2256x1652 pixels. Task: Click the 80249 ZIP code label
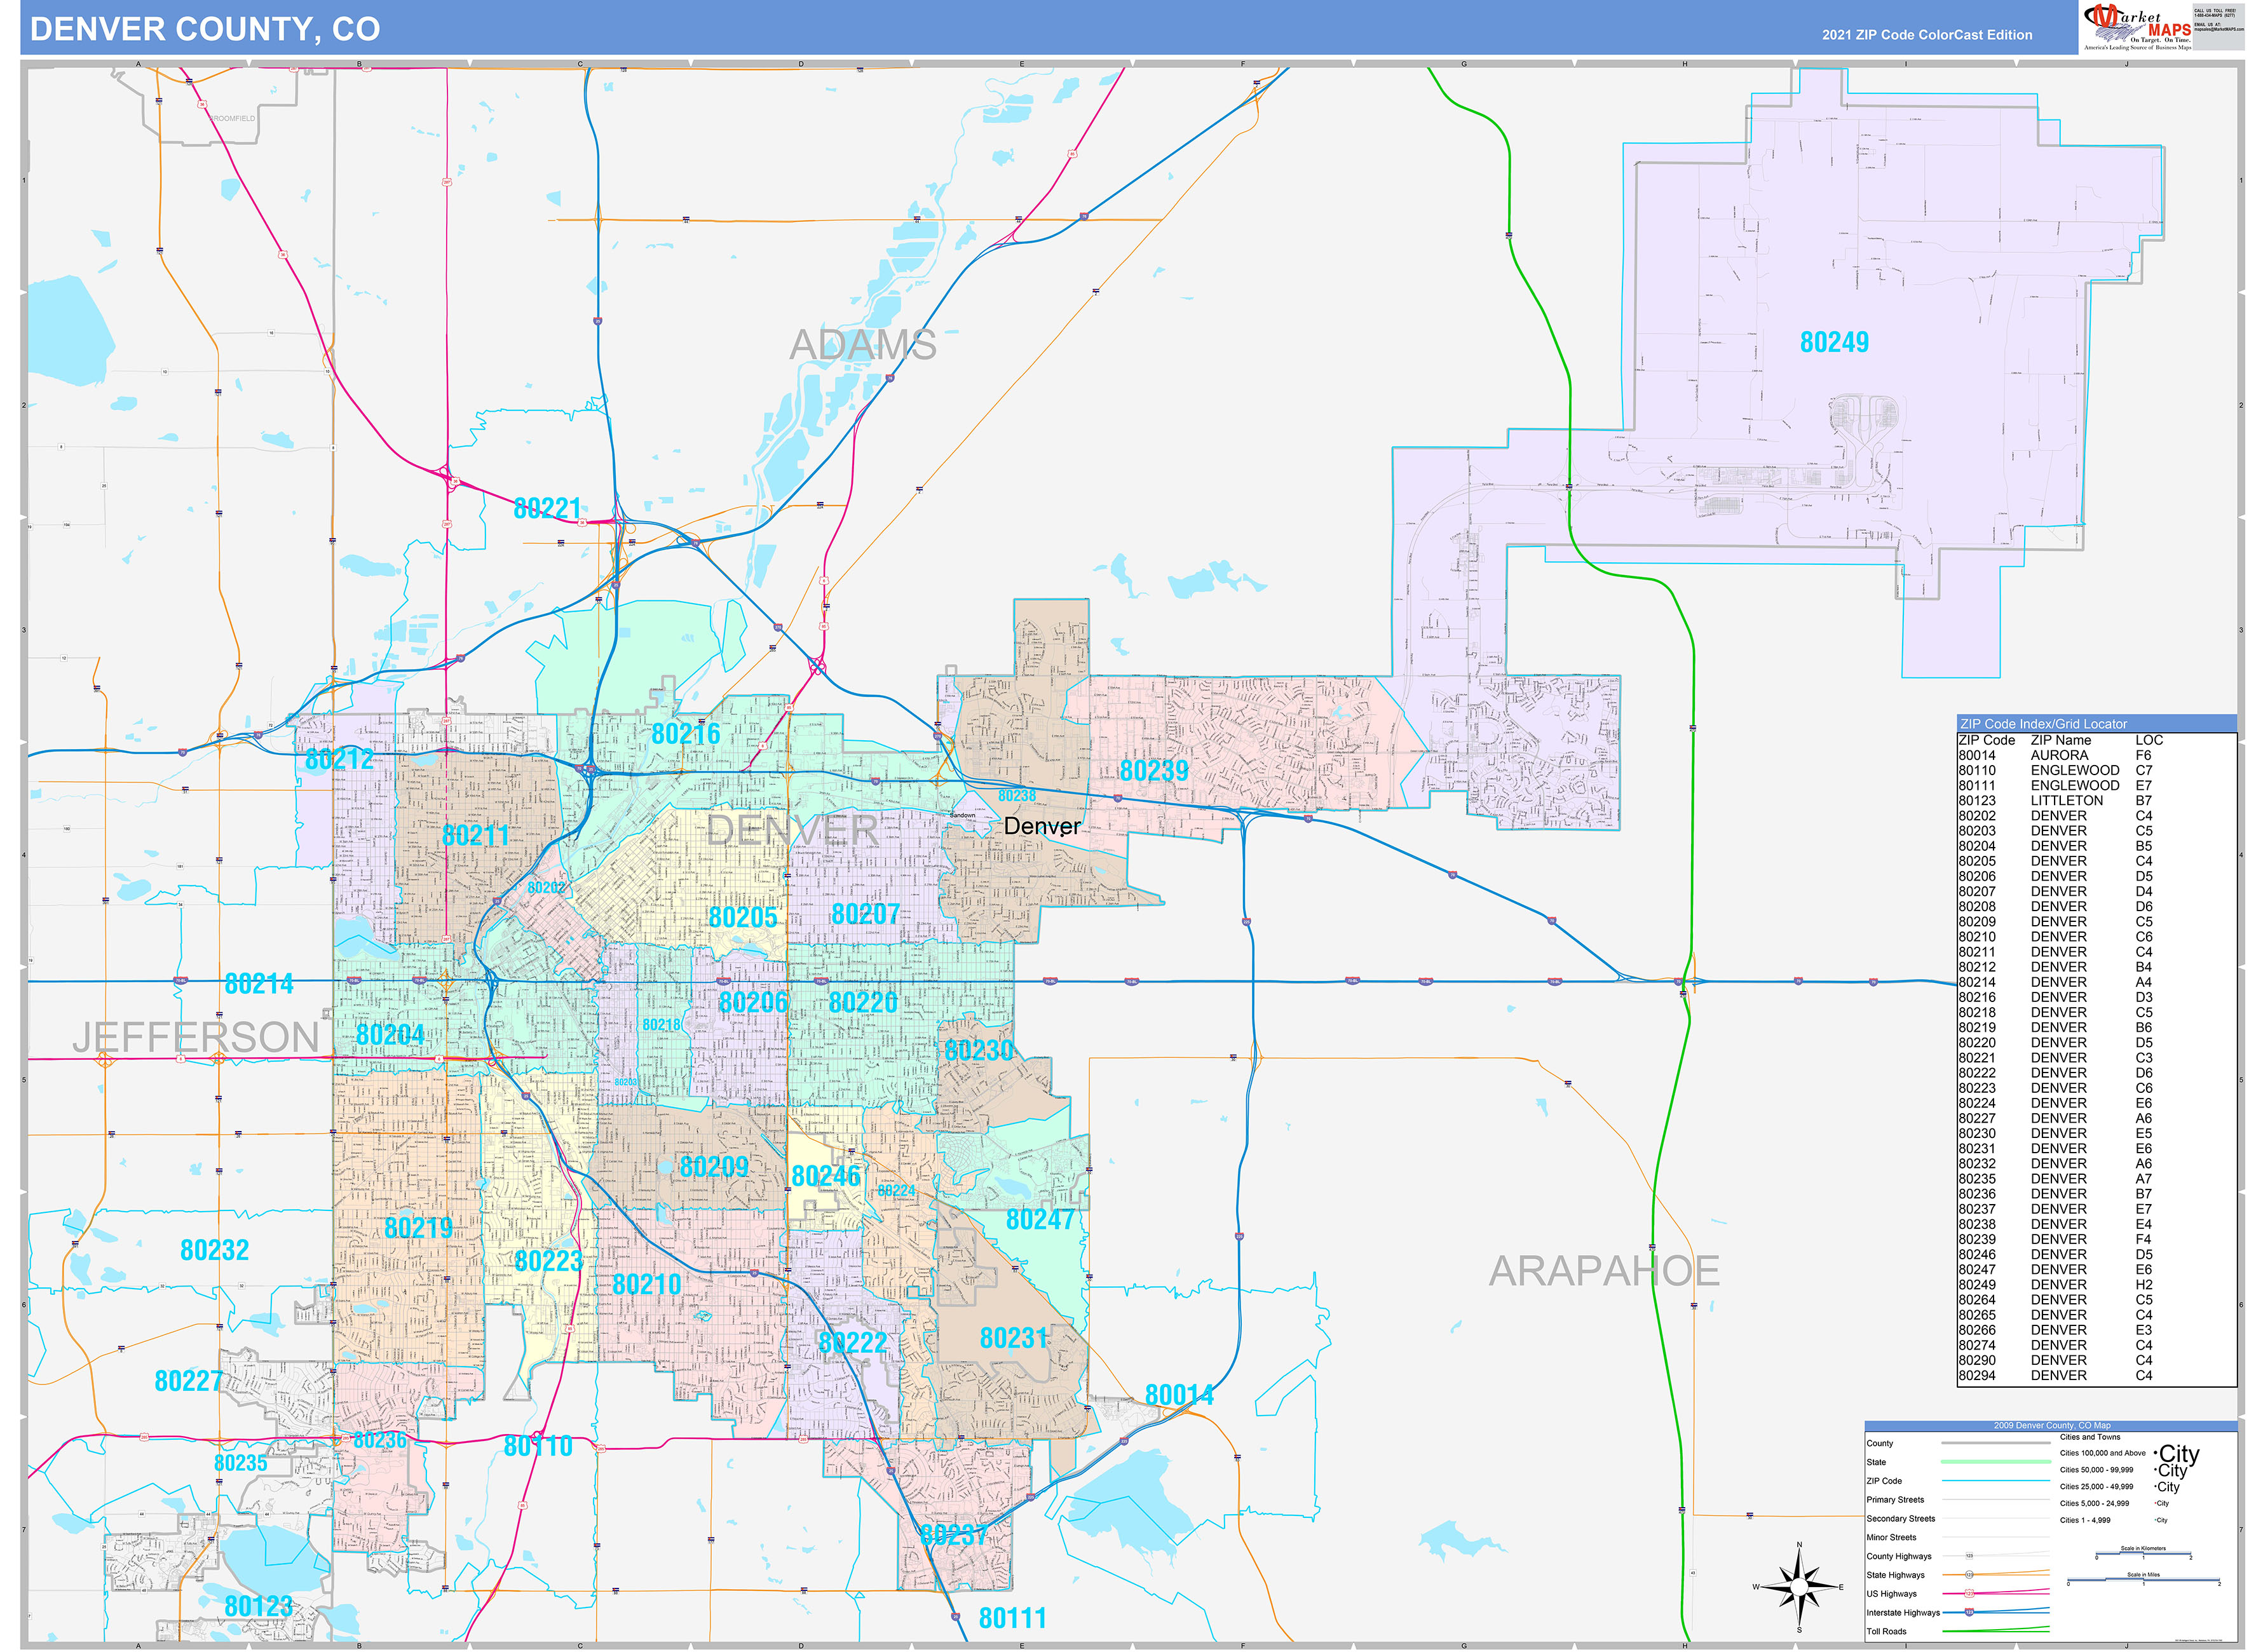tap(1834, 343)
